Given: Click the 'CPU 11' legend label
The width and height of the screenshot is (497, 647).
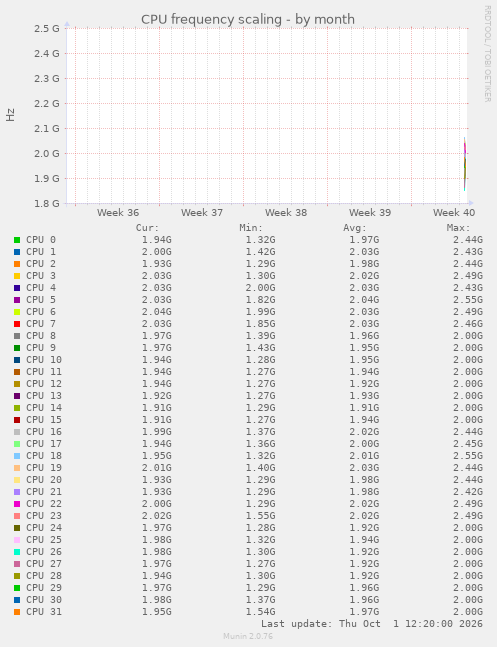Looking at the screenshot, I should (44, 372).
